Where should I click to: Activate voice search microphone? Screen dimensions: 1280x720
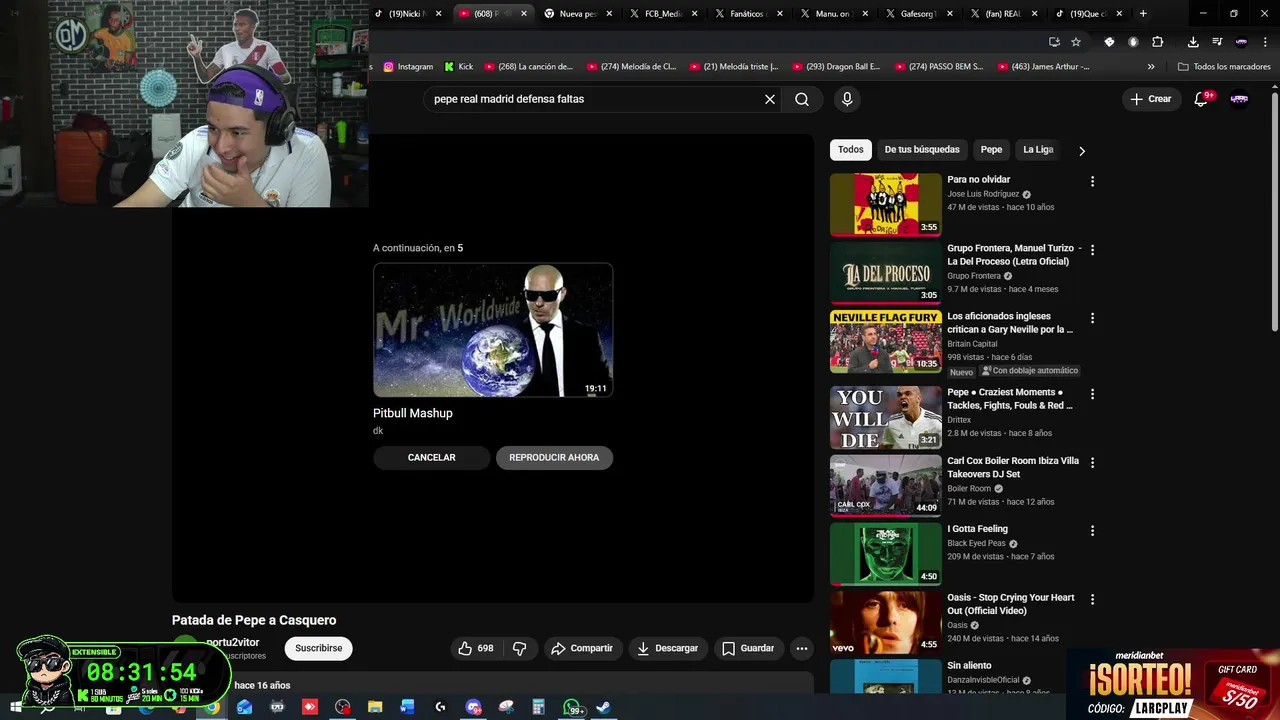click(x=847, y=99)
